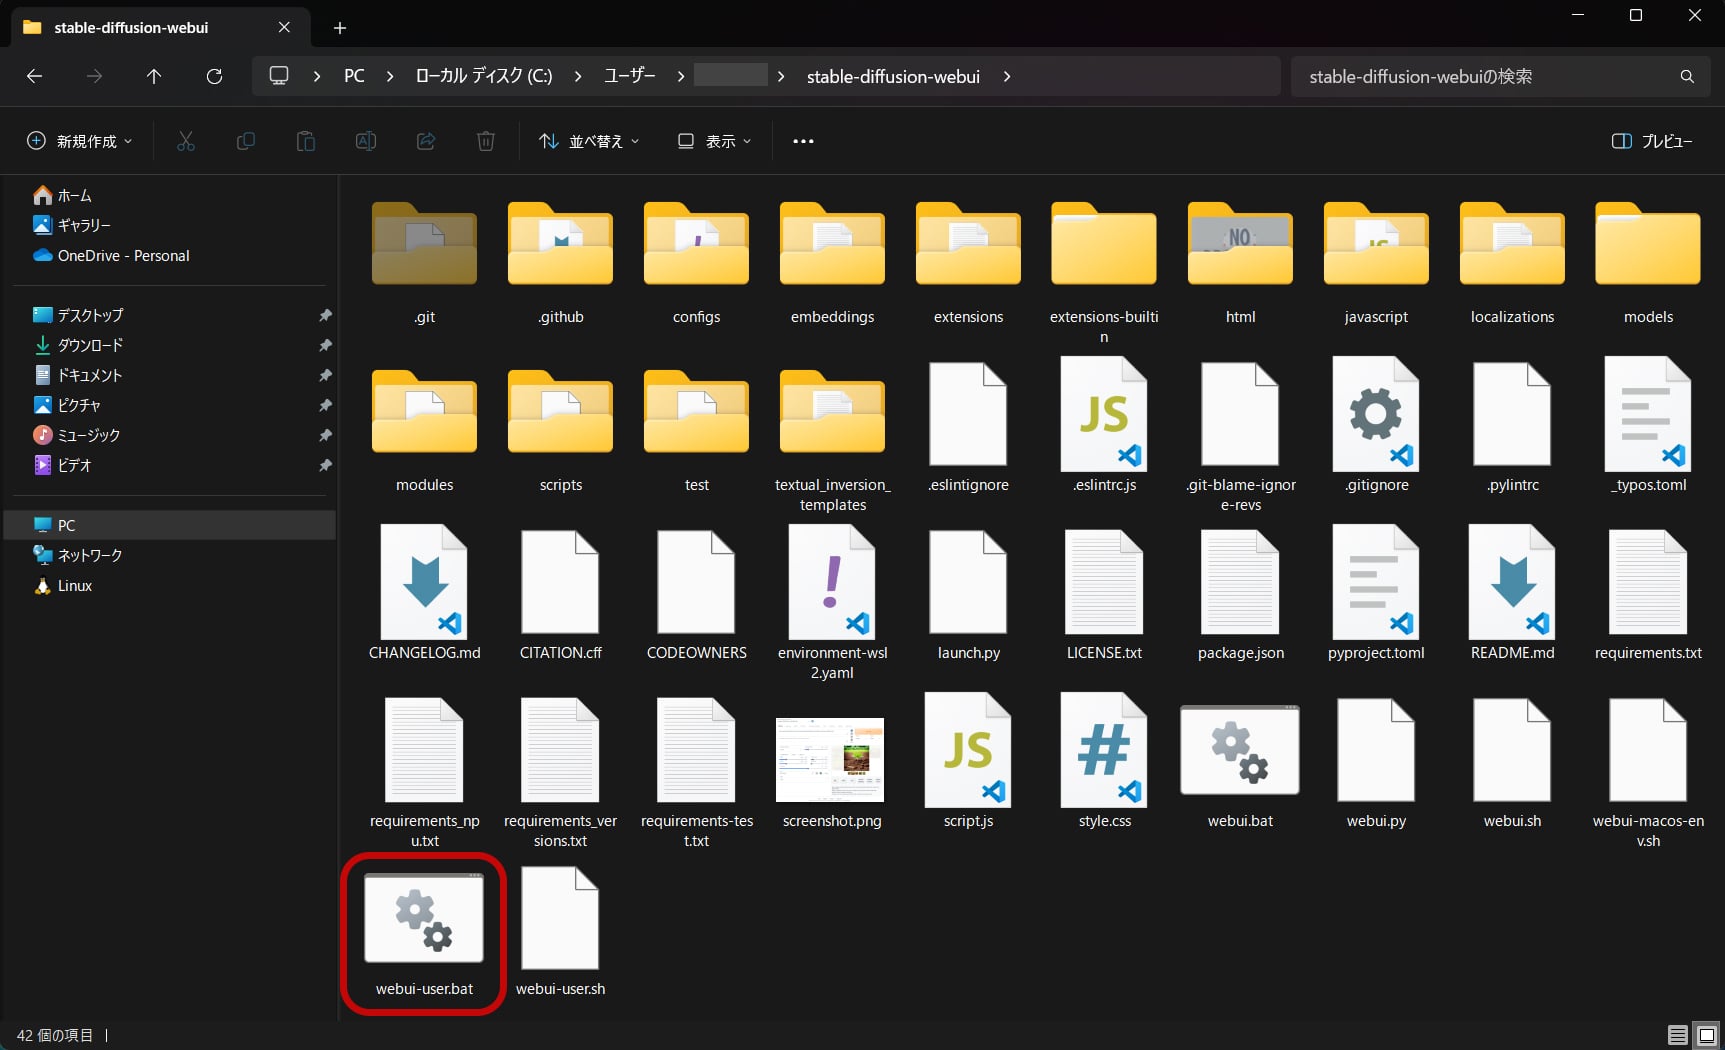
Task: Expand chevron after ユーザー in address bar
Action: (681, 76)
